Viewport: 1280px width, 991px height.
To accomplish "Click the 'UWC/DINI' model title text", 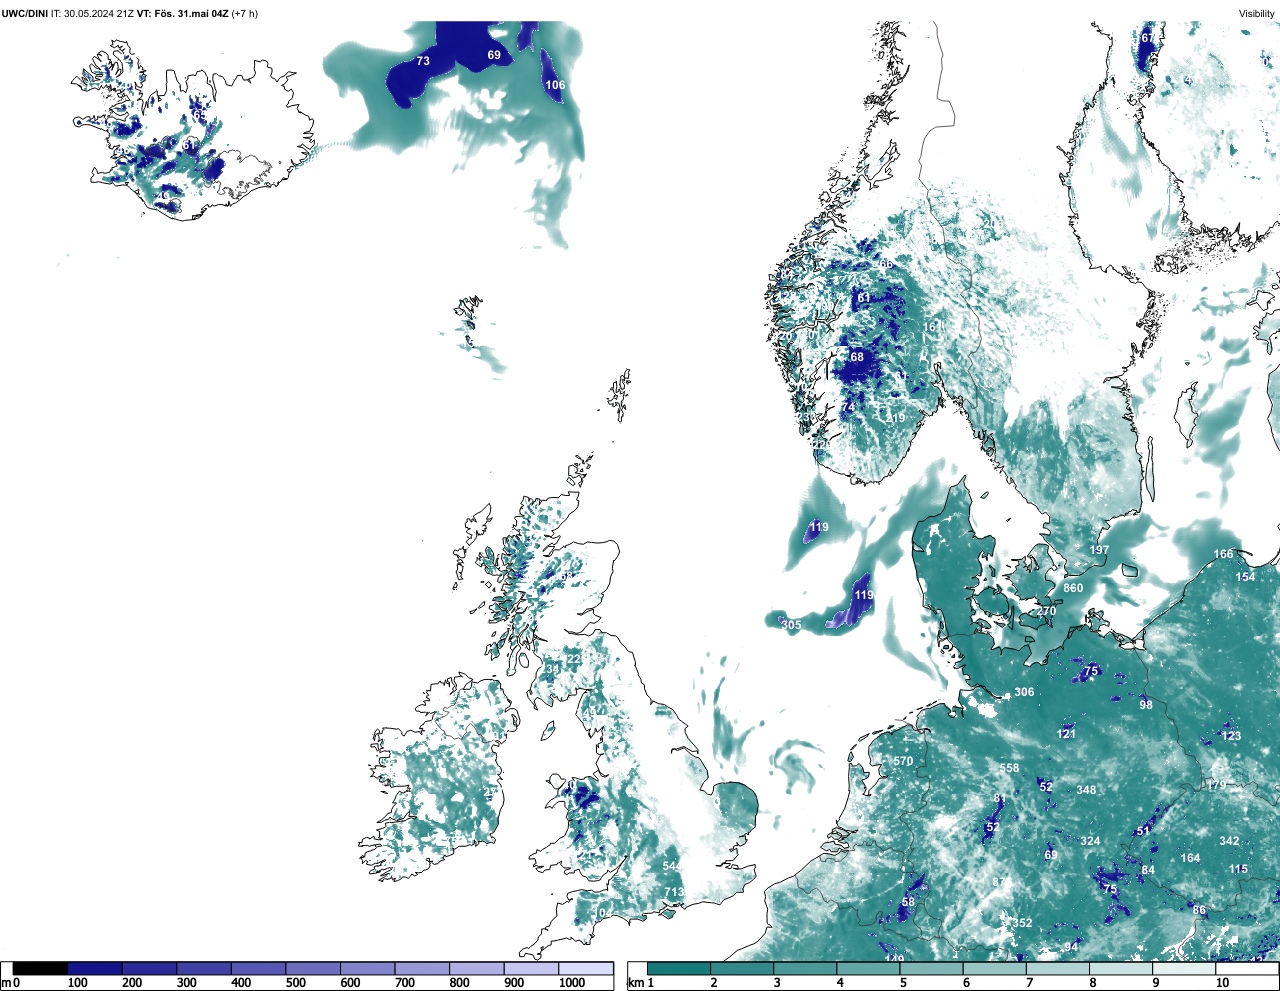I will click(x=25, y=14).
